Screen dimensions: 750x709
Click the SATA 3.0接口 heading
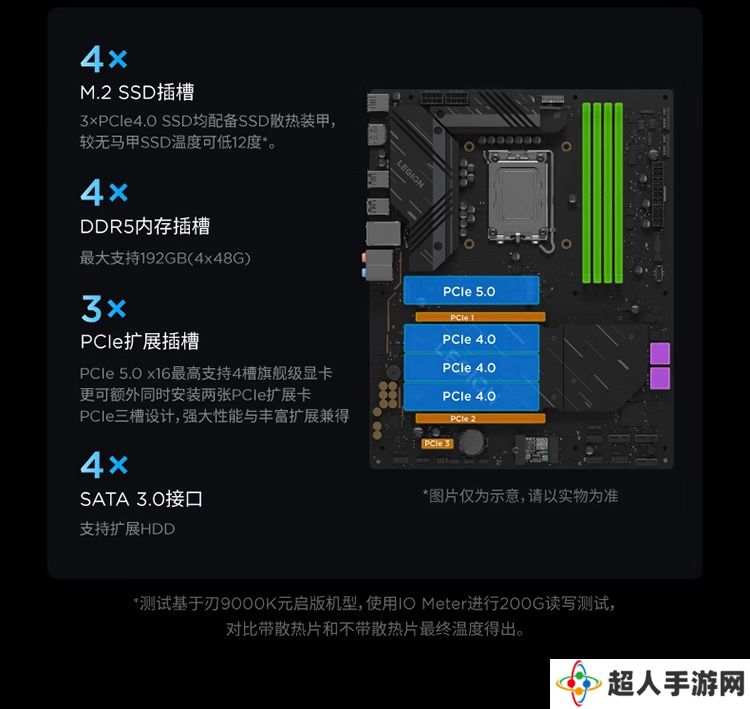click(x=141, y=499)
